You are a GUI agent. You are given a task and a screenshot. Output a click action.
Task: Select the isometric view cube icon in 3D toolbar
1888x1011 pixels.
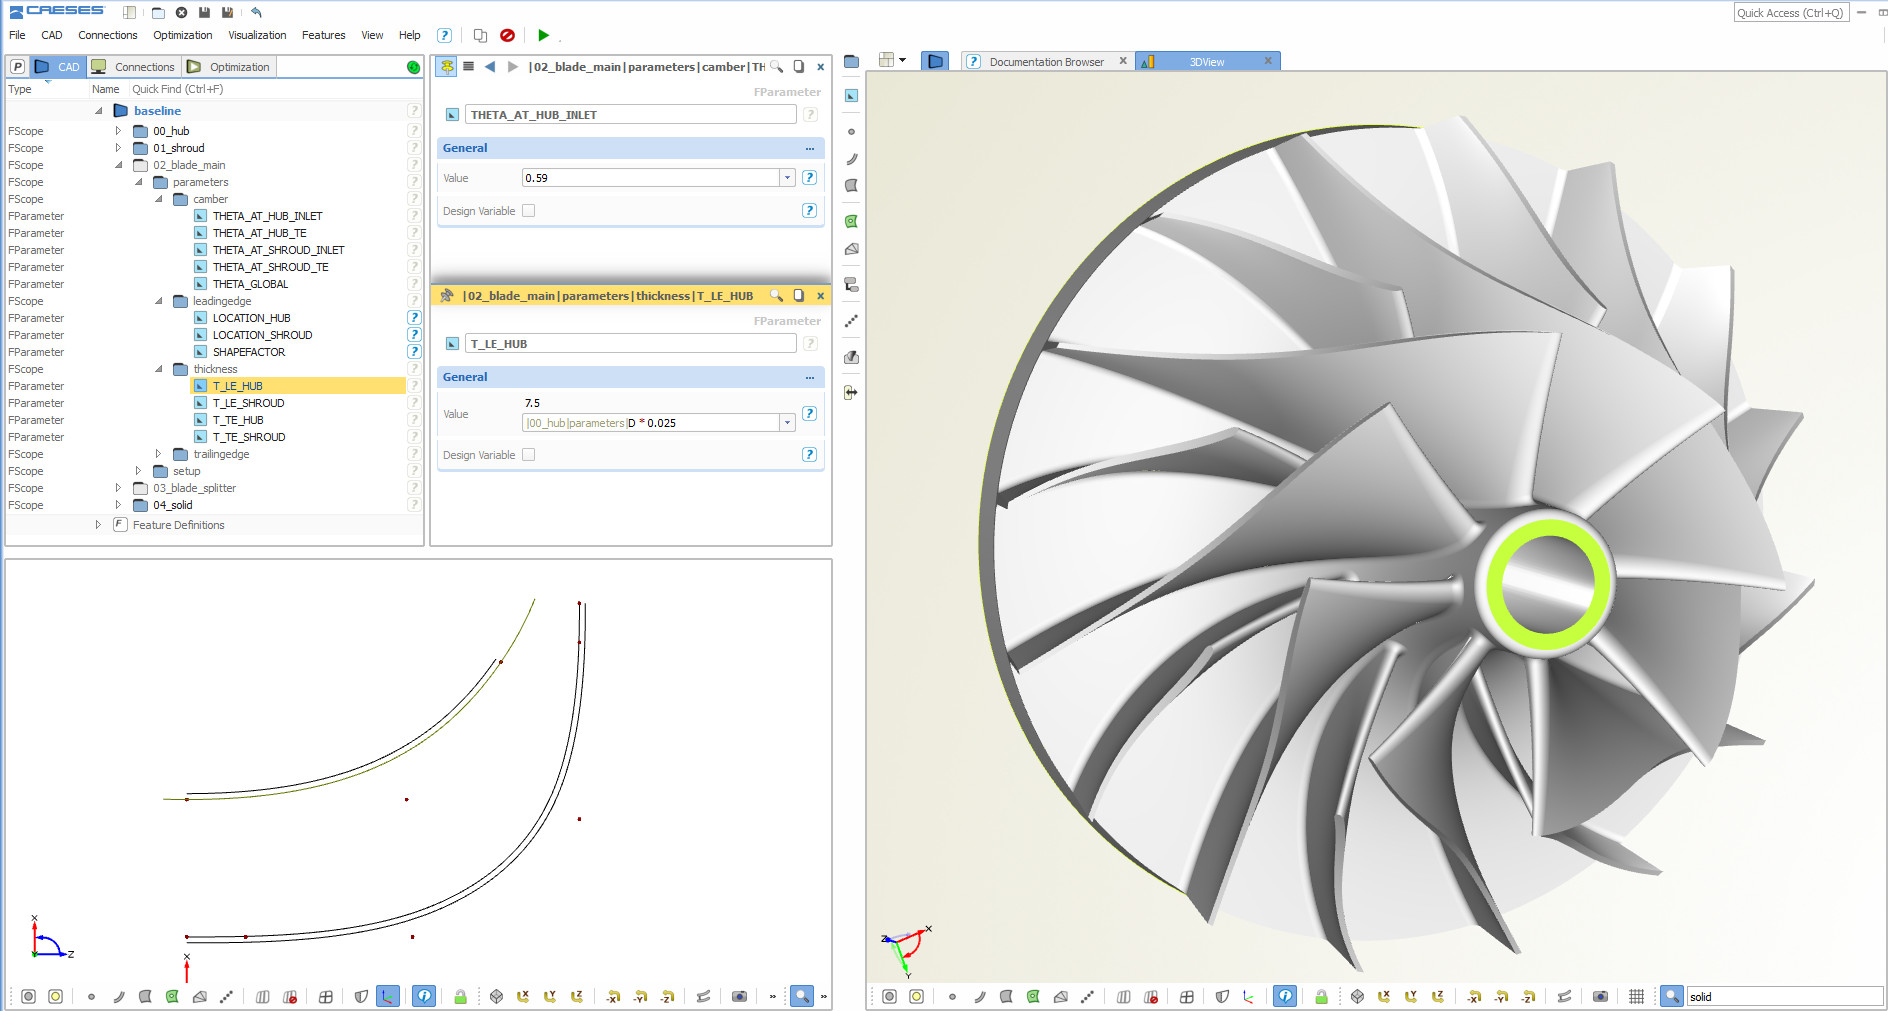tap(1356, 997)
